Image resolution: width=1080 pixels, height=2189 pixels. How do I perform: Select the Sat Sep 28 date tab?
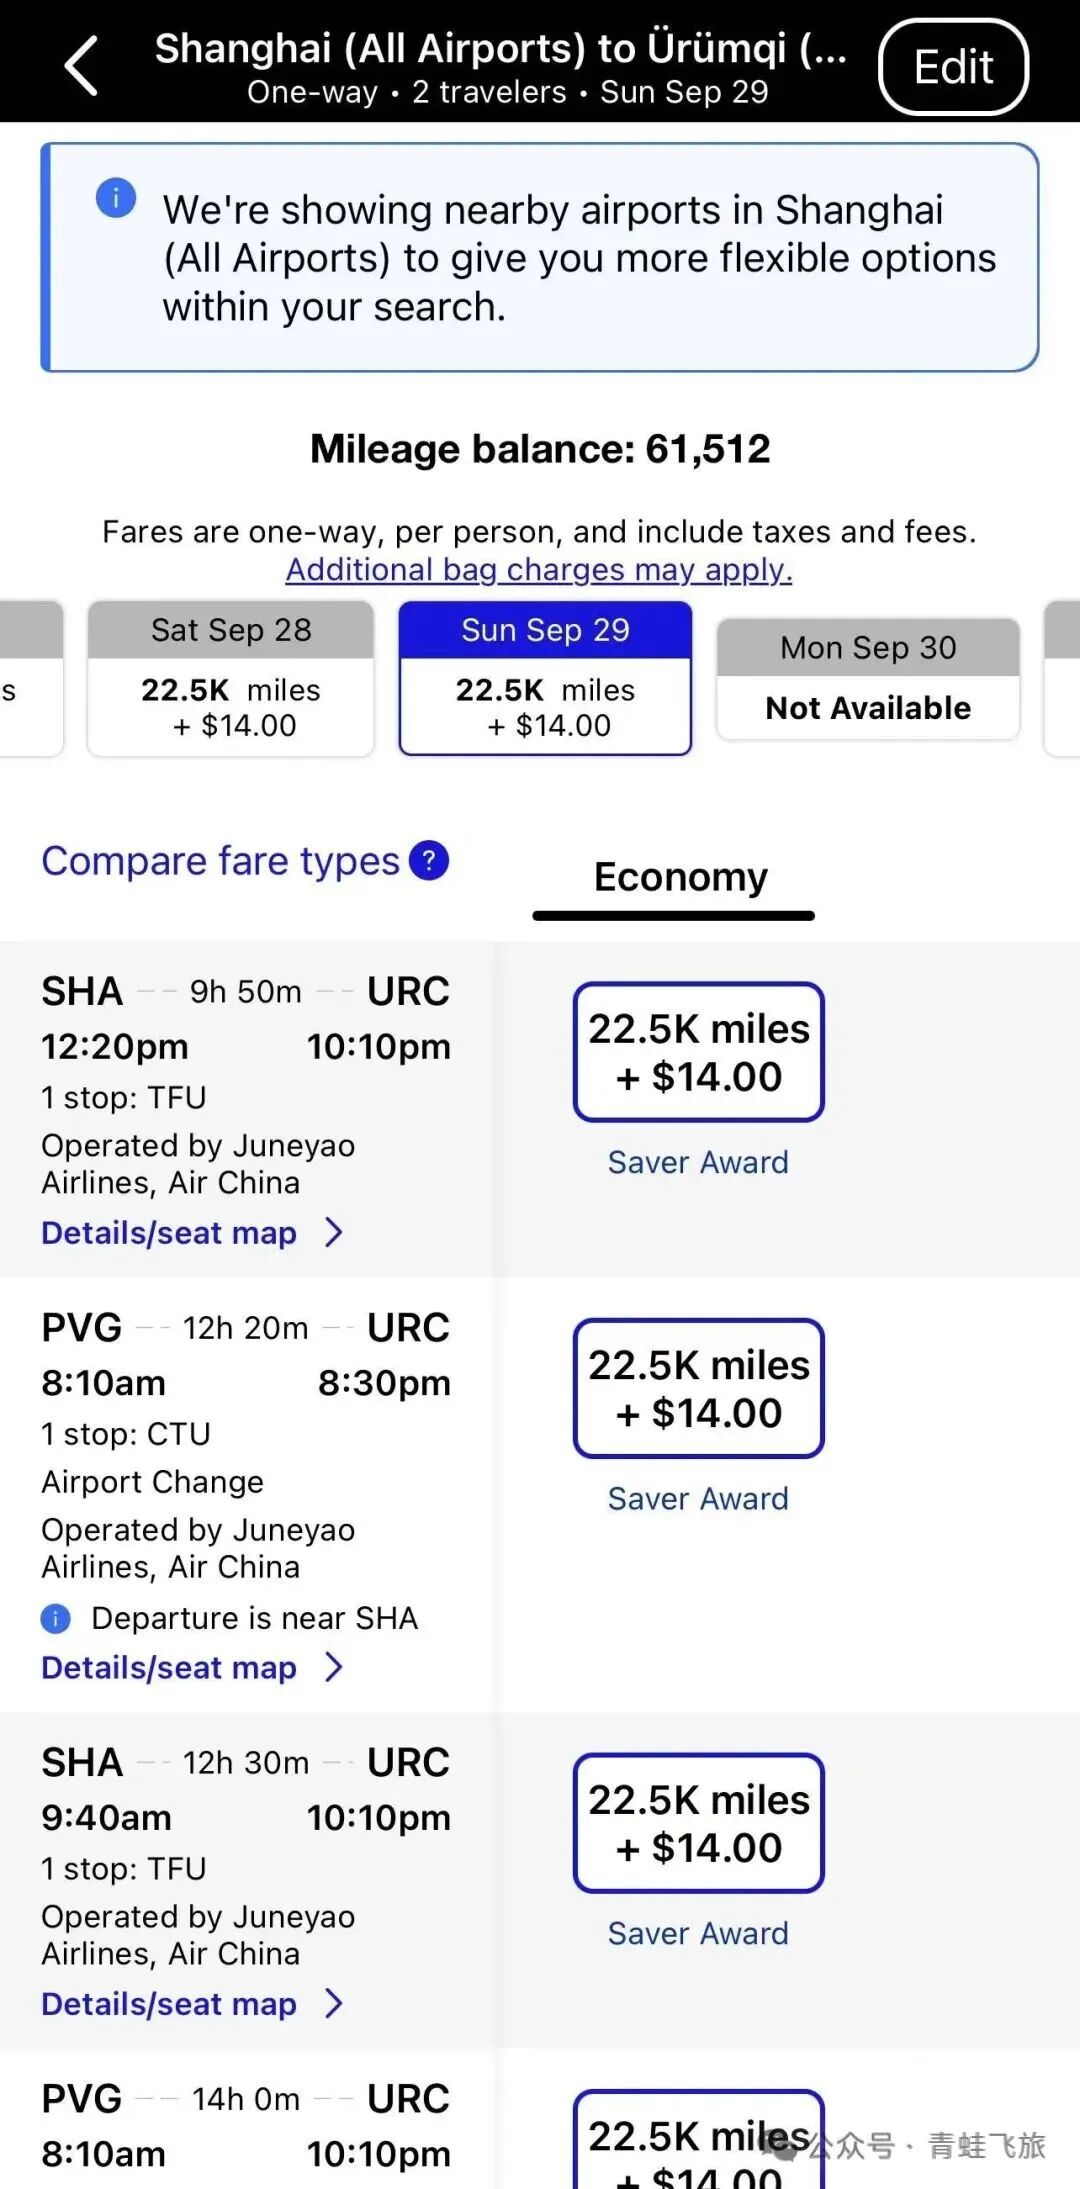231,677
